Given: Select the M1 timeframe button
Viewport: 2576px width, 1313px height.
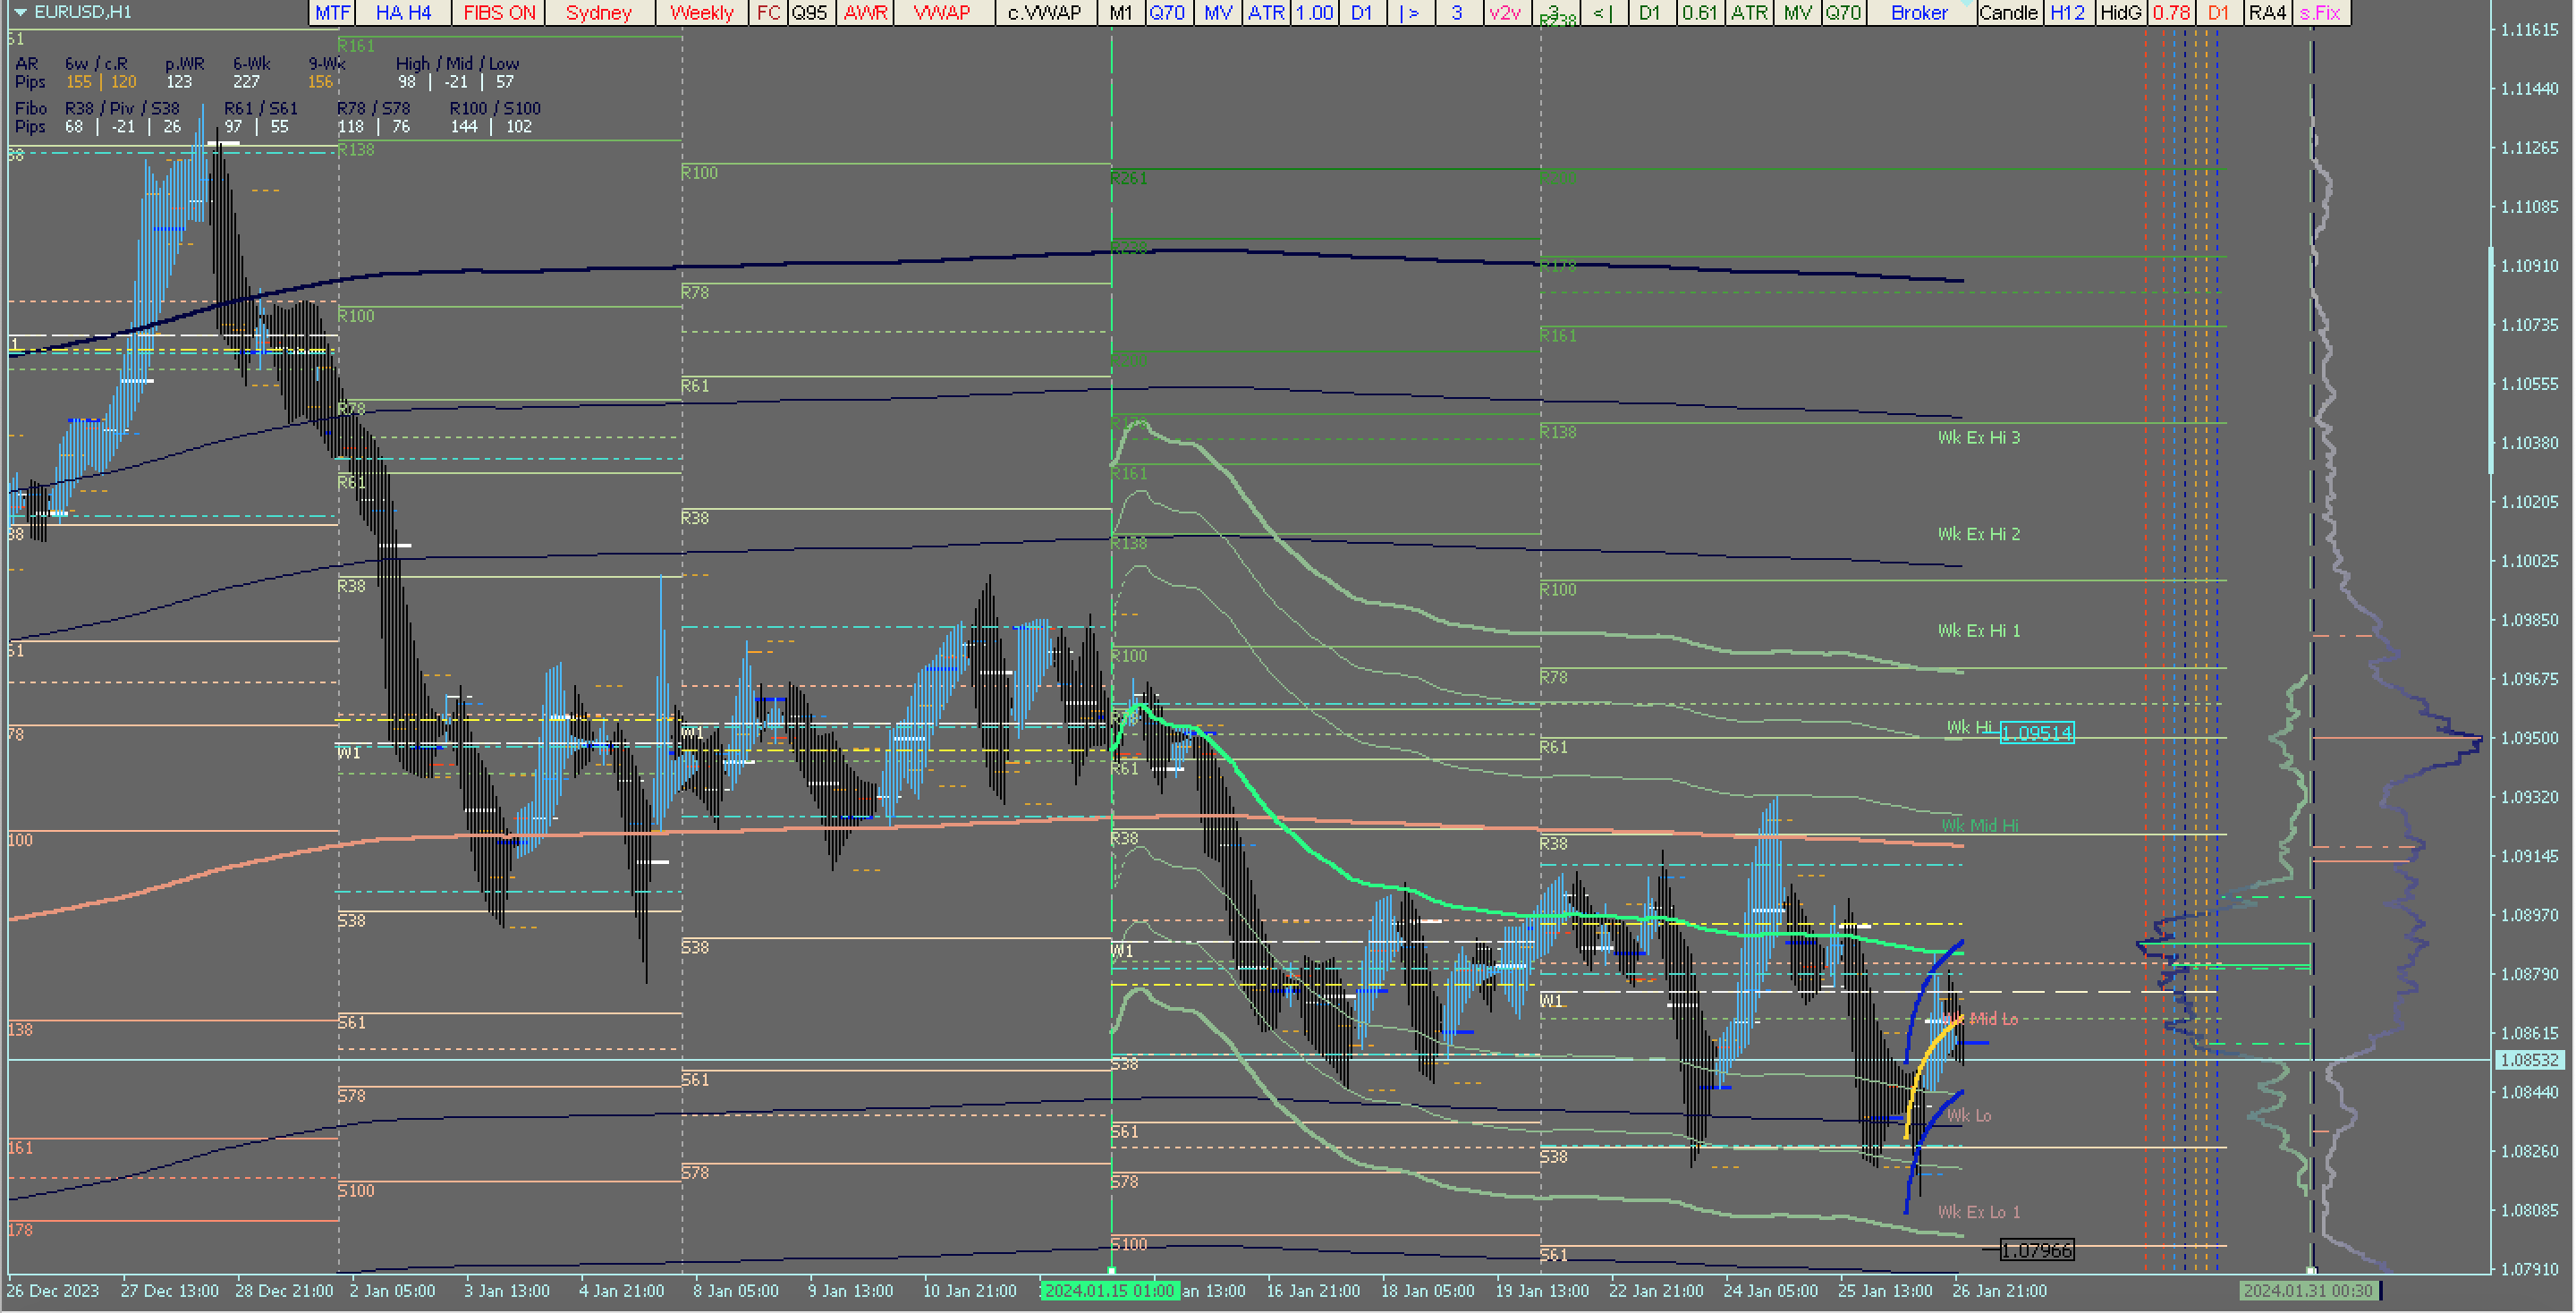Looking at the screenshot, I should pyautogui.click(x=1120, y=12).
